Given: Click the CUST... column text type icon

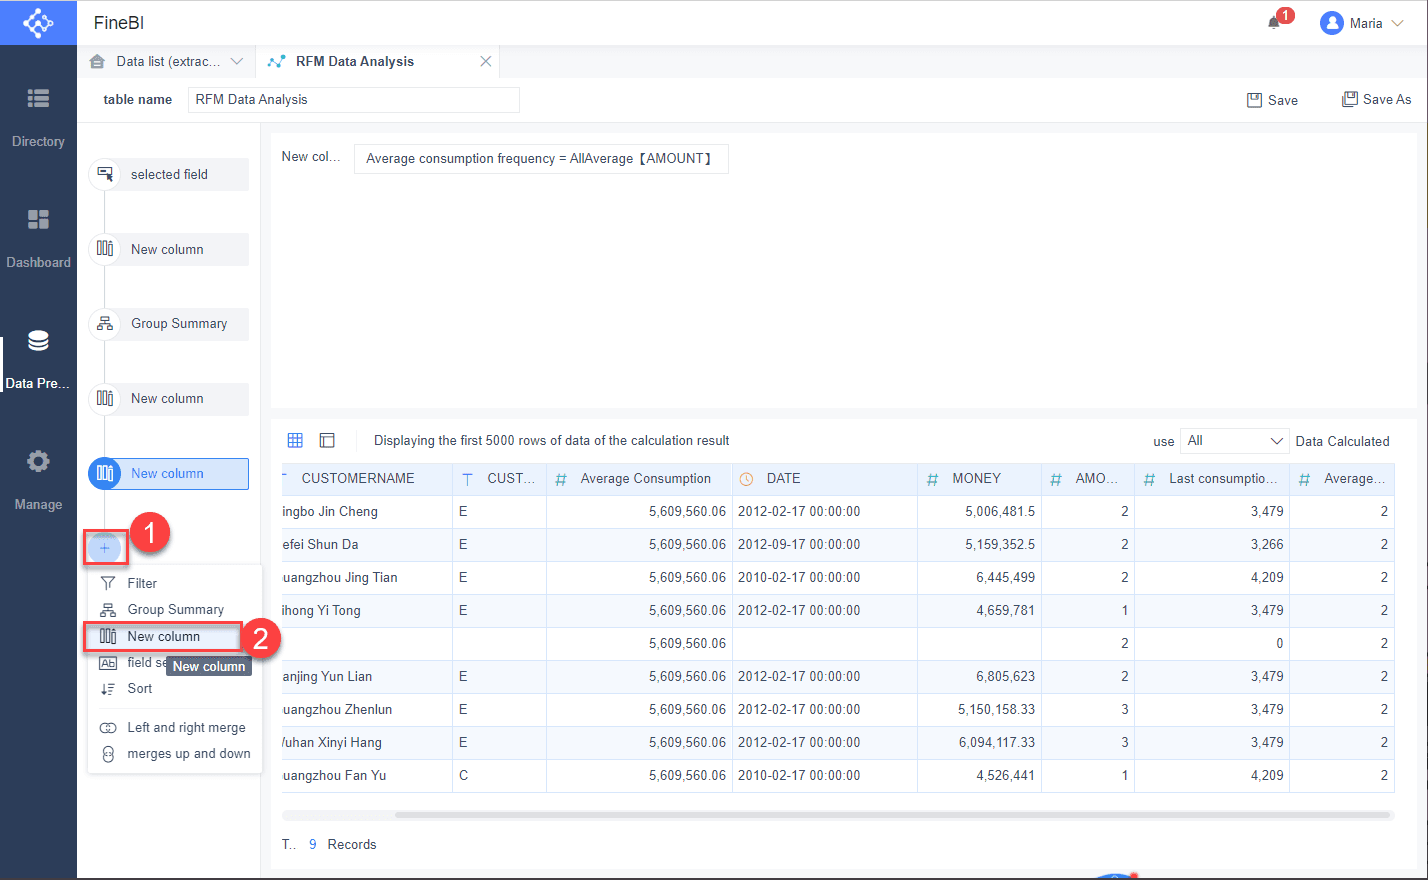Looking at the screenshot, I should coord(467,479).
